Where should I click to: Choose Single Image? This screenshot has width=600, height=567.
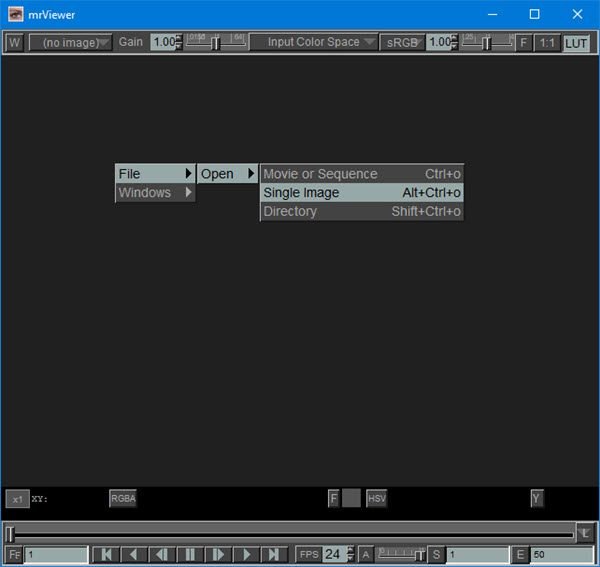coord(362,192)
